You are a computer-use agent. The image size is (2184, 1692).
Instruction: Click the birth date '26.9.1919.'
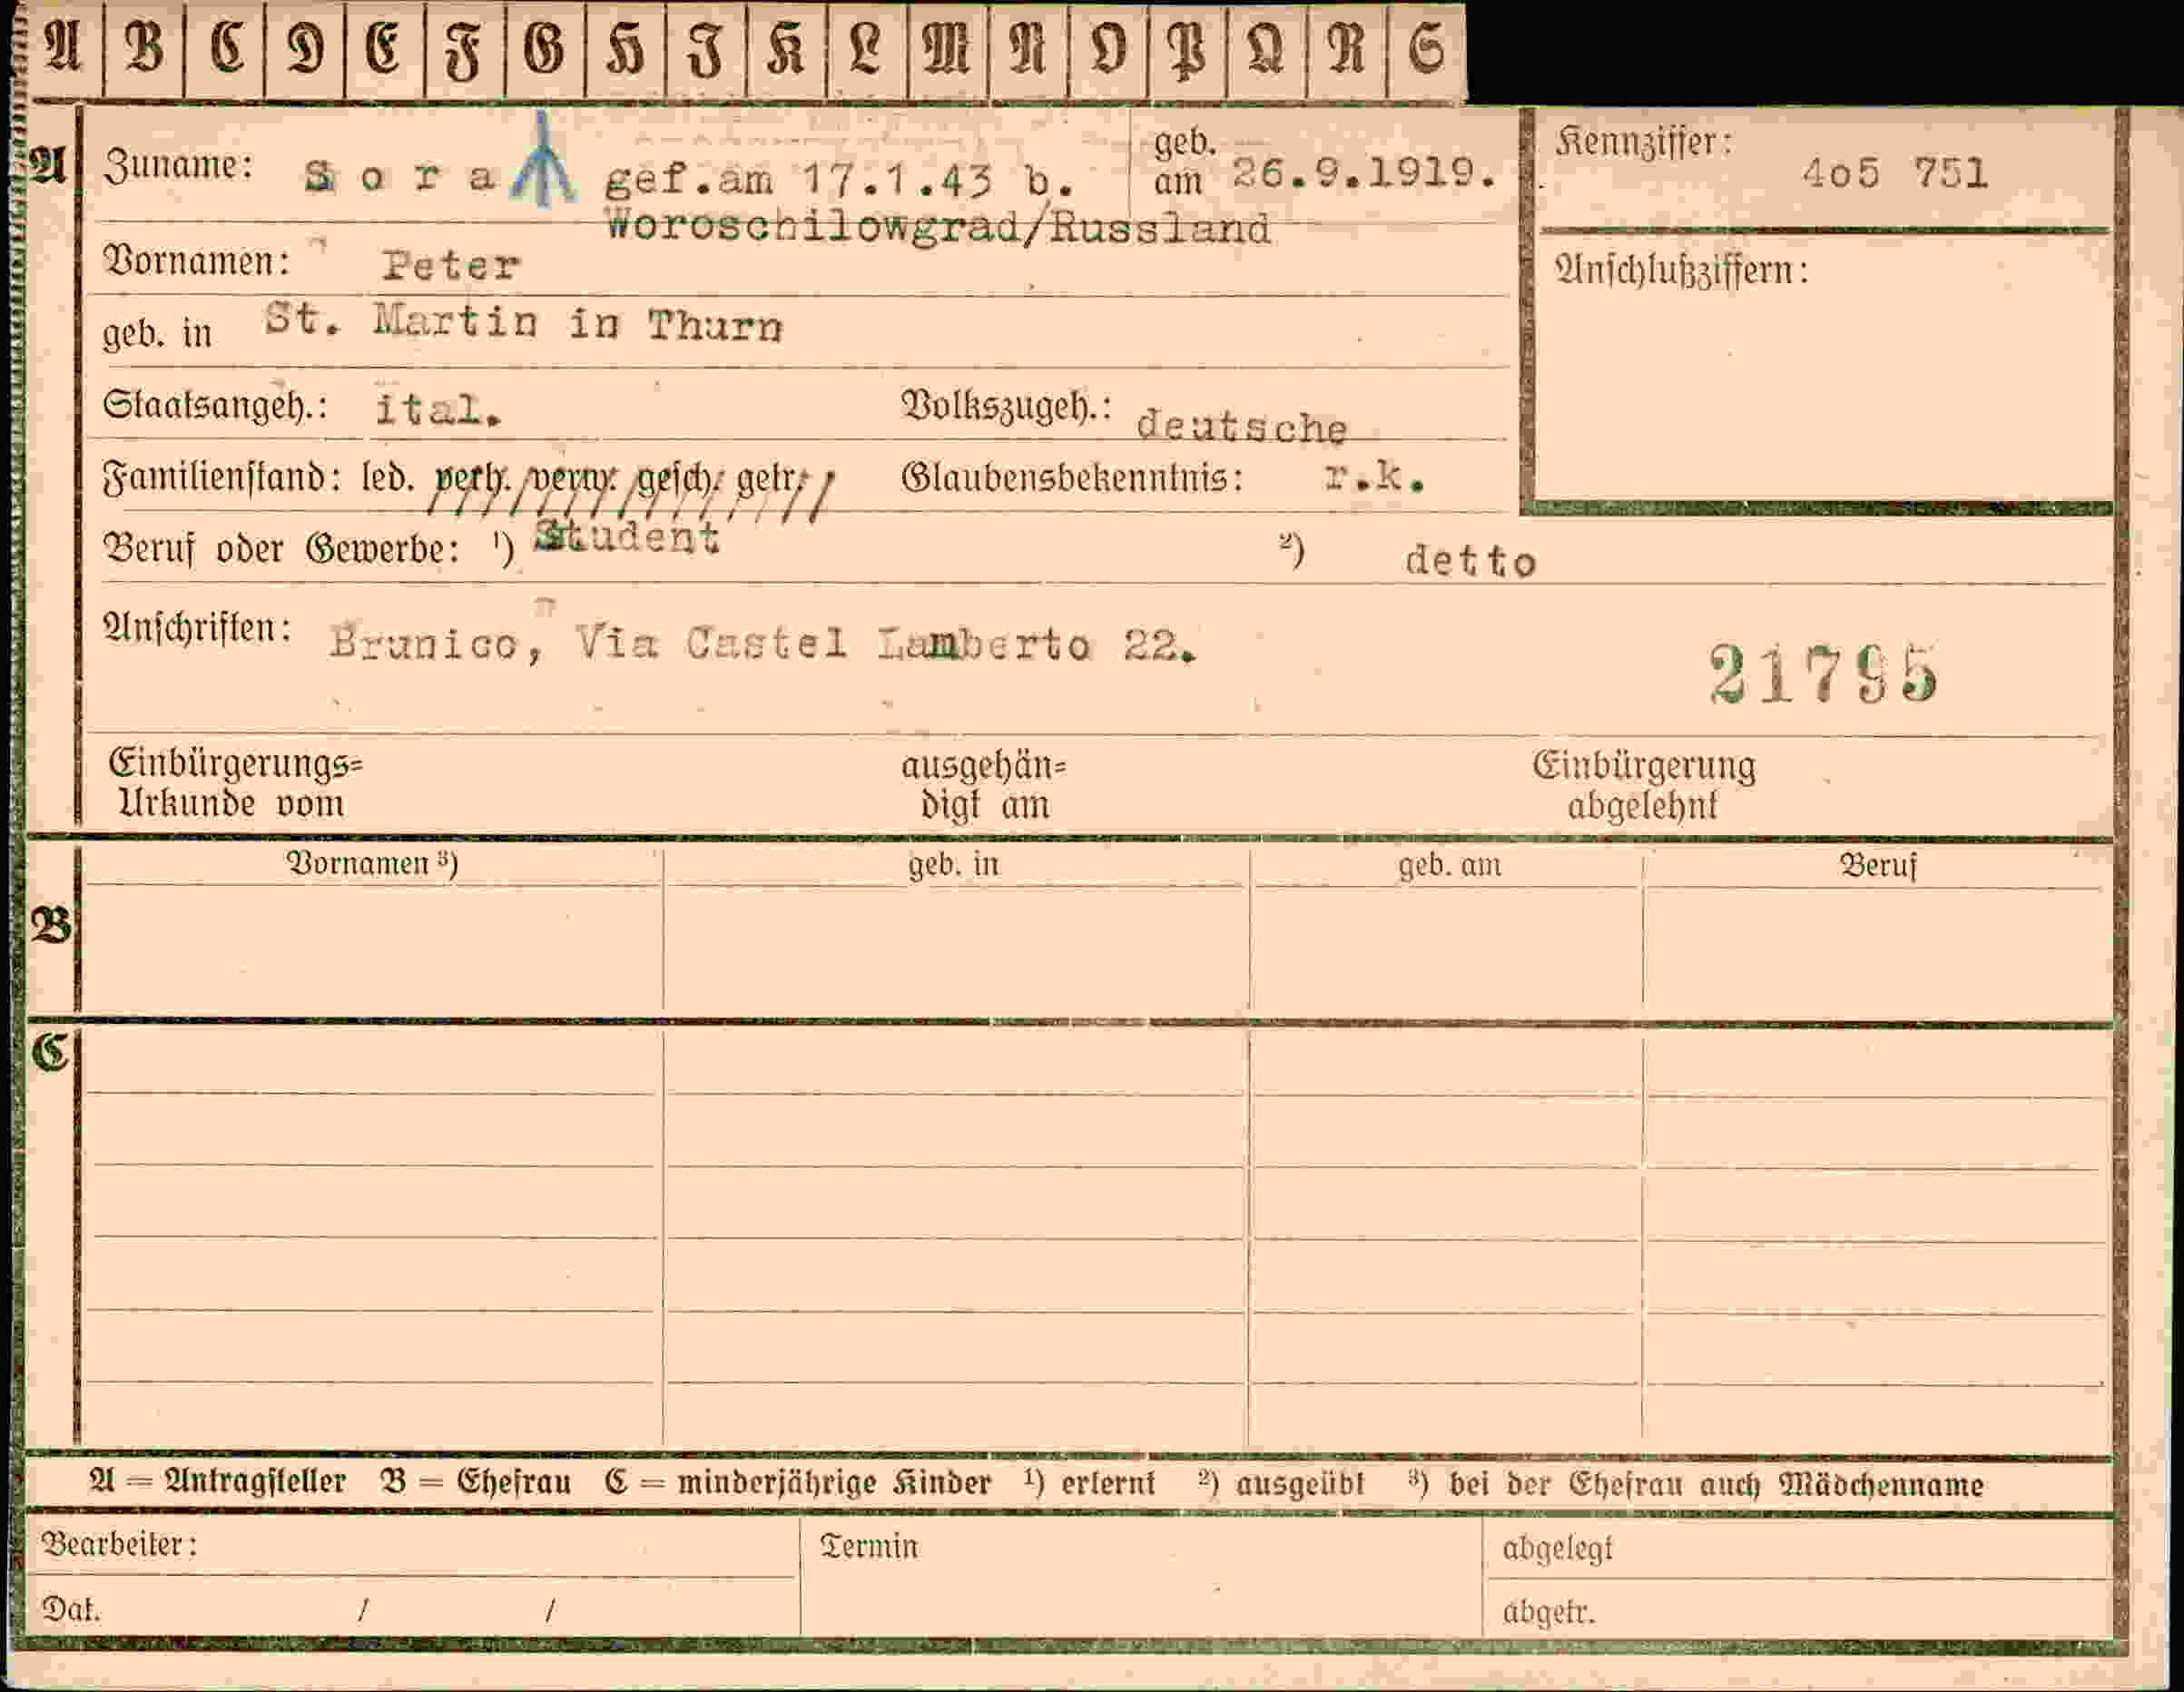[x=1363, y=174]
